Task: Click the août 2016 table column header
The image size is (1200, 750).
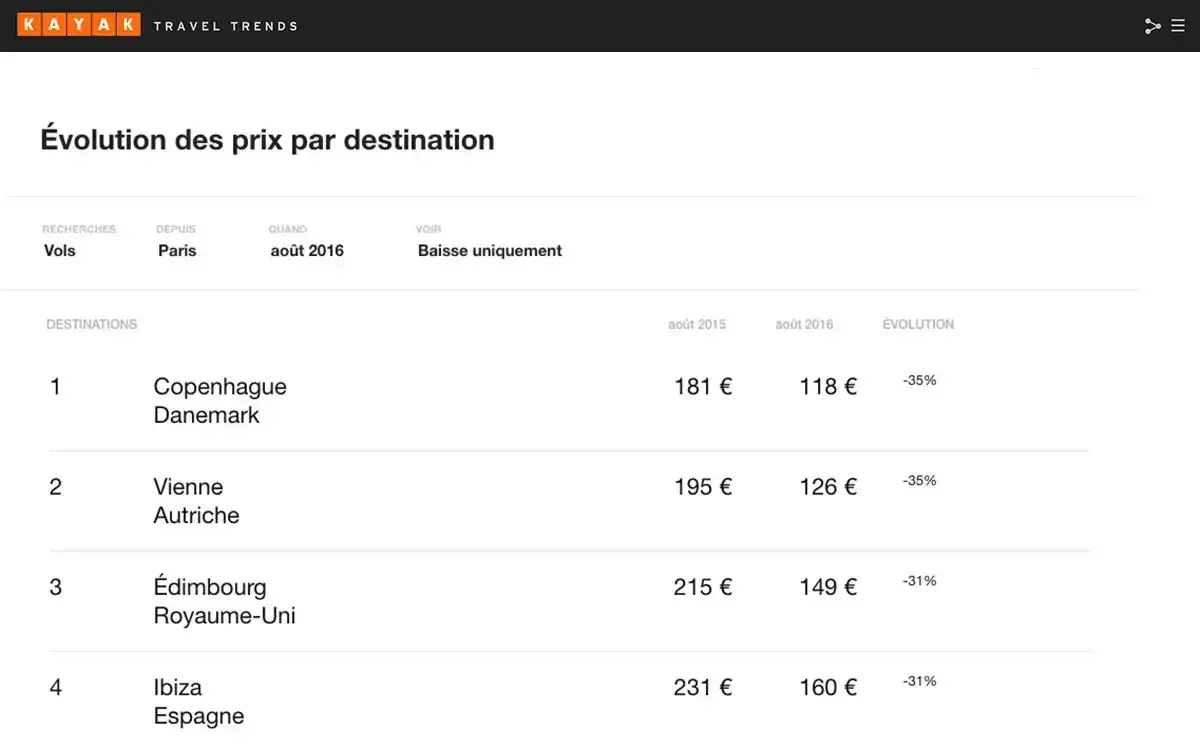Action: [804, 324]
